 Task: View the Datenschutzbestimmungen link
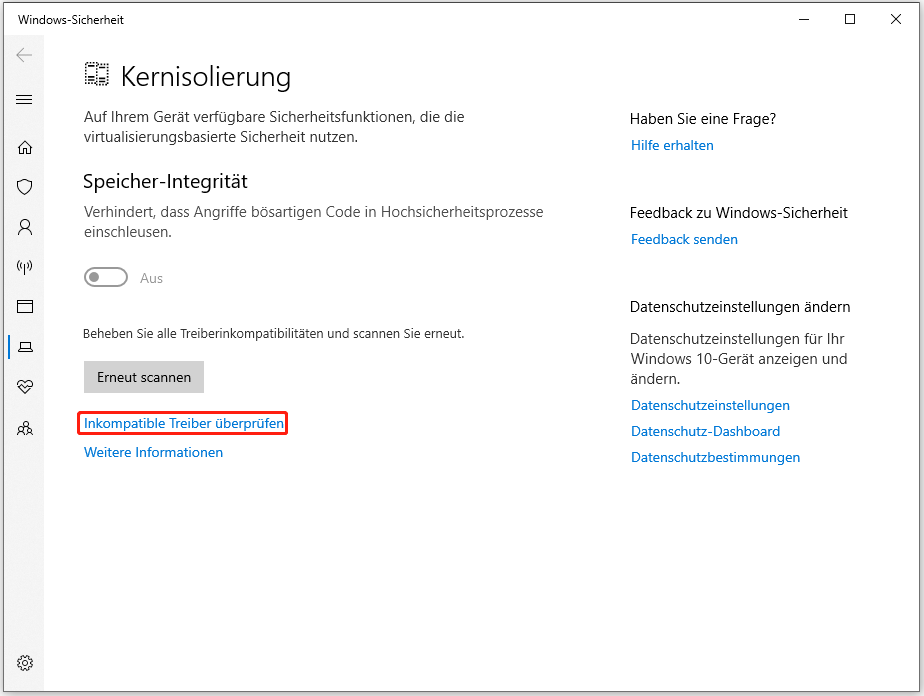[x=715, y=457]
